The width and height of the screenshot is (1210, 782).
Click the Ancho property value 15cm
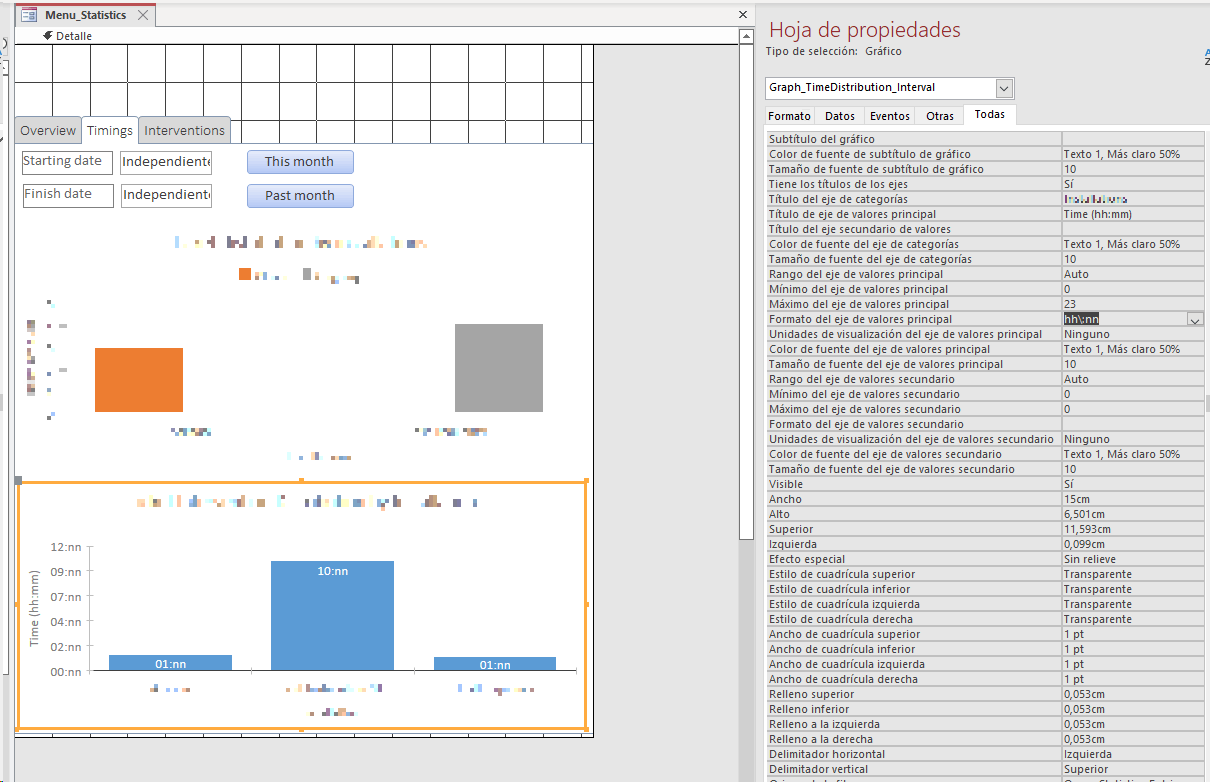pyautogui.click(x=1133, y=499)
